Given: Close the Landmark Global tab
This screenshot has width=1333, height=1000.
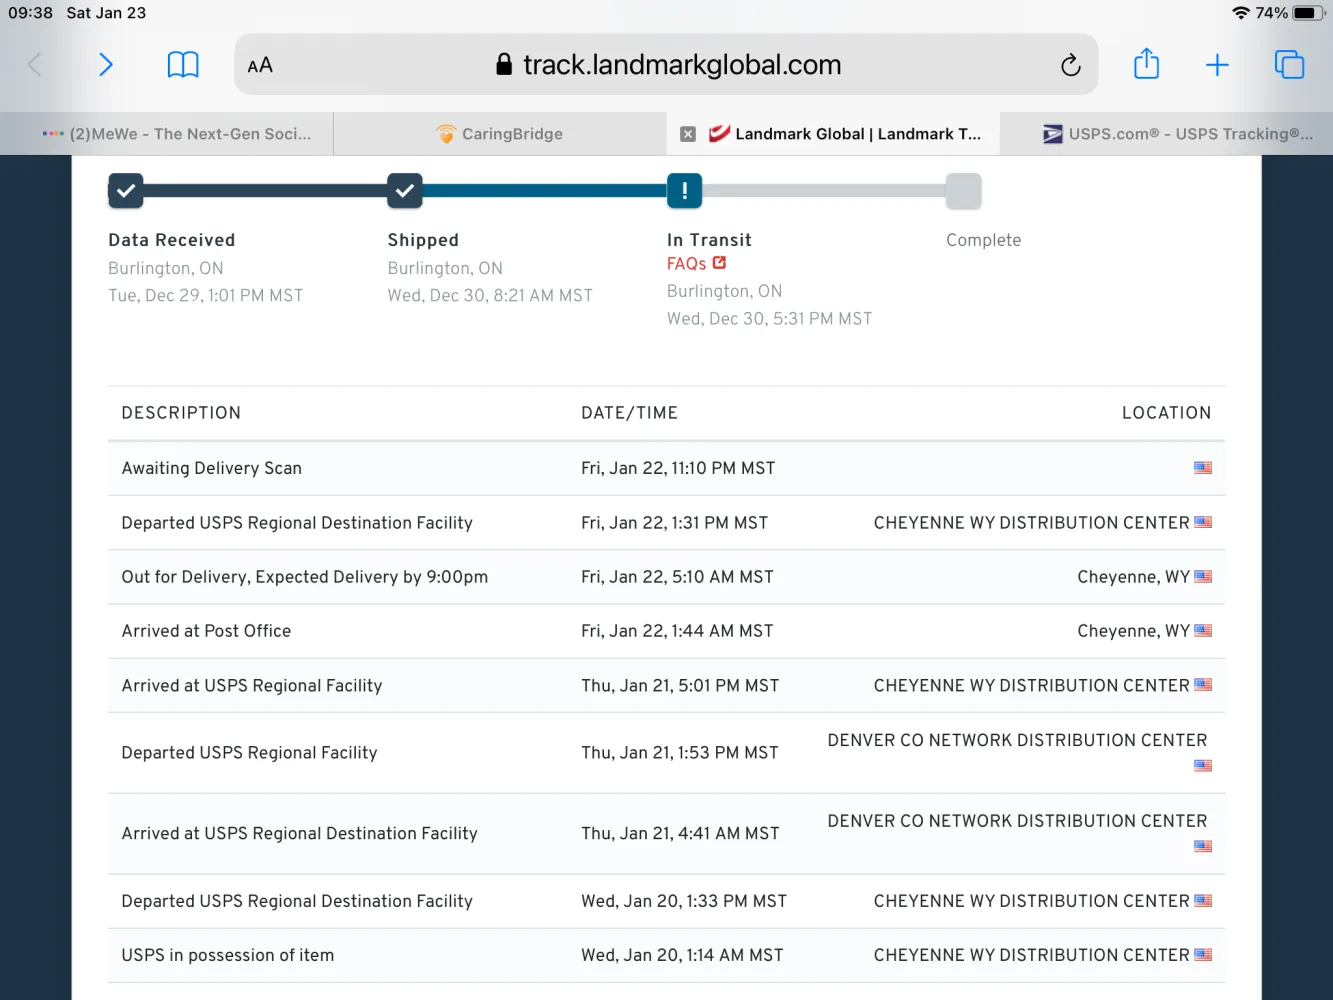Looking at the screenshot, I should 688,134.
